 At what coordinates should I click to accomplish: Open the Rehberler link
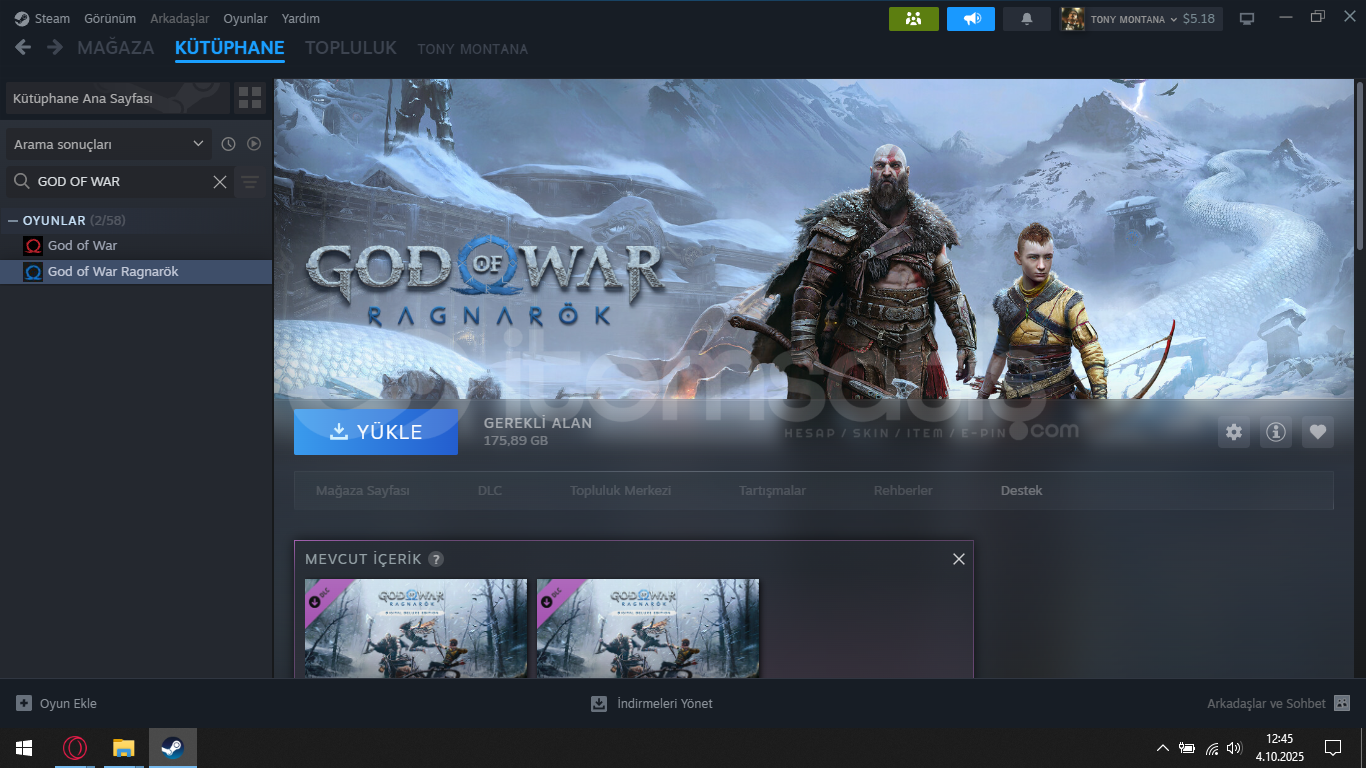[903, 491]
